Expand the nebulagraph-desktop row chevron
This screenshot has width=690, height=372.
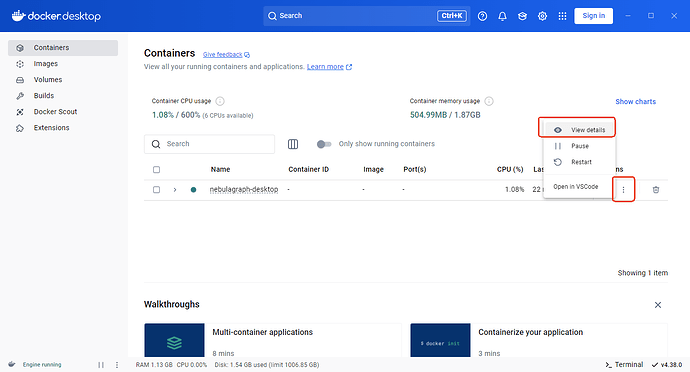175,190
